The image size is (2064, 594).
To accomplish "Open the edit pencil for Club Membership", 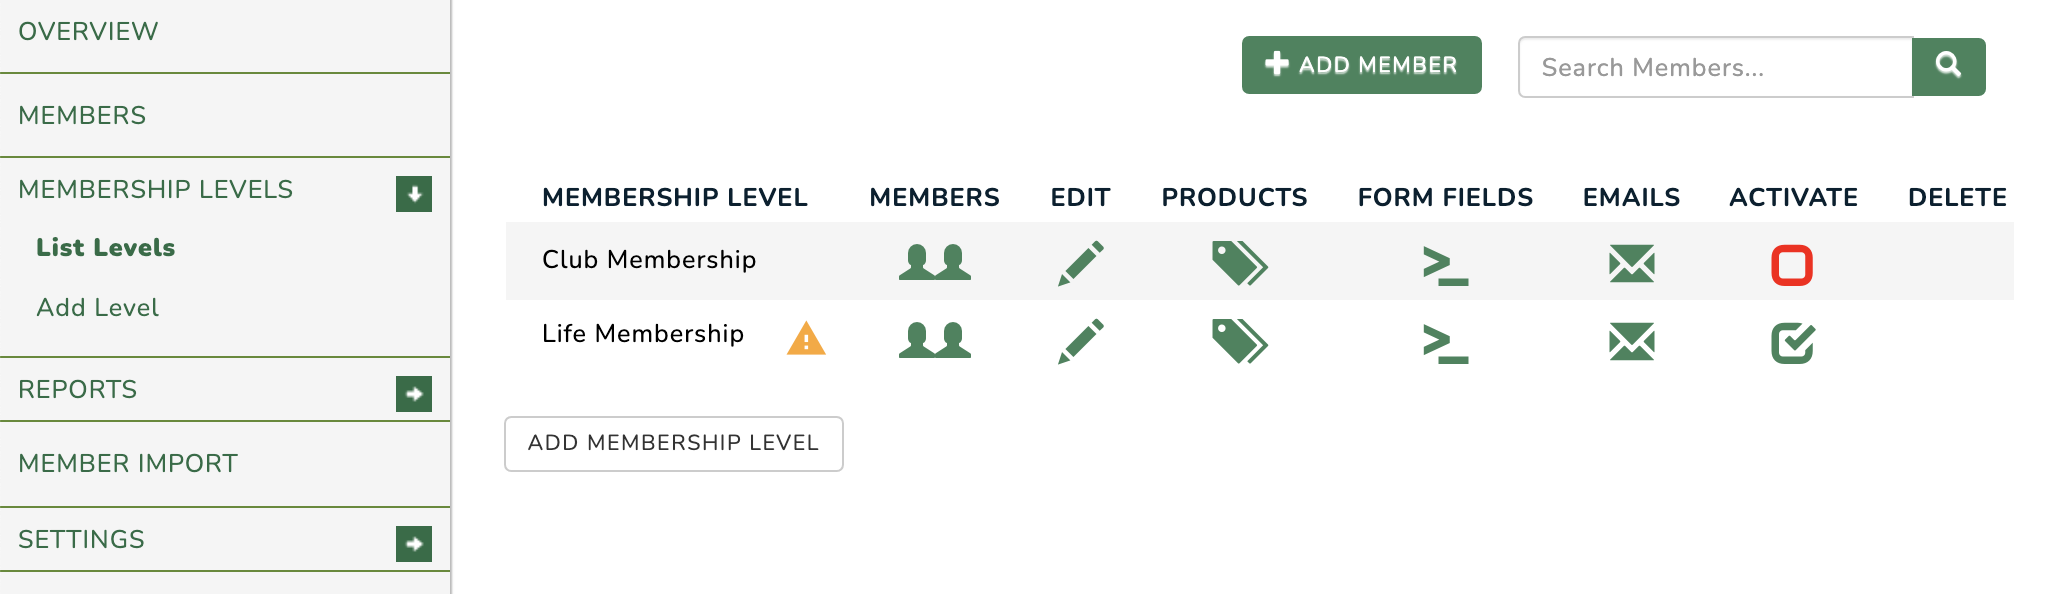I will click(x=1080, y=261).
